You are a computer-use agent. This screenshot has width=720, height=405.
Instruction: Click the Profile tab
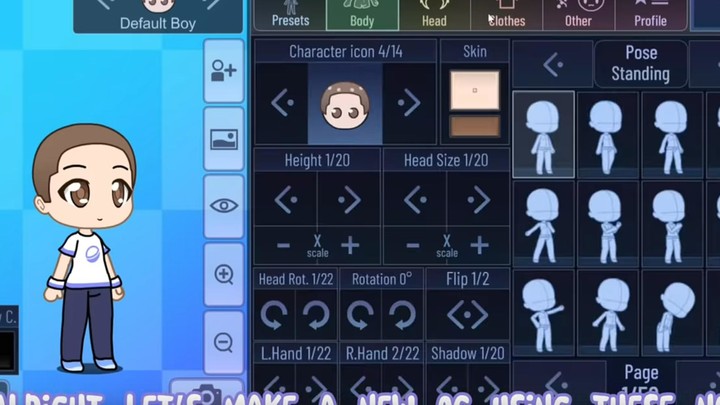(x=650, y=15)
